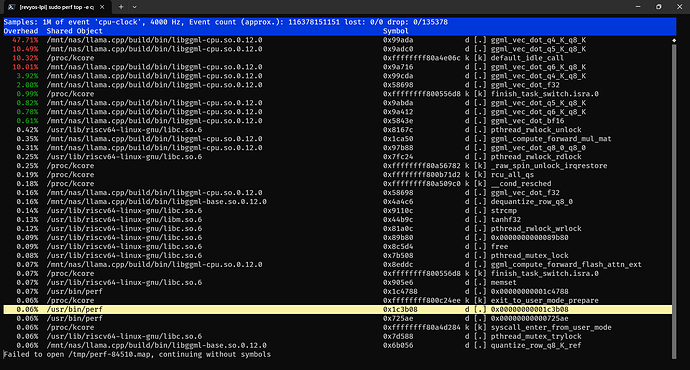Click the 'Failed to open /tmp/perf-84510.map' message
Viewport: 690px width, 370px height.
(137, 354)
